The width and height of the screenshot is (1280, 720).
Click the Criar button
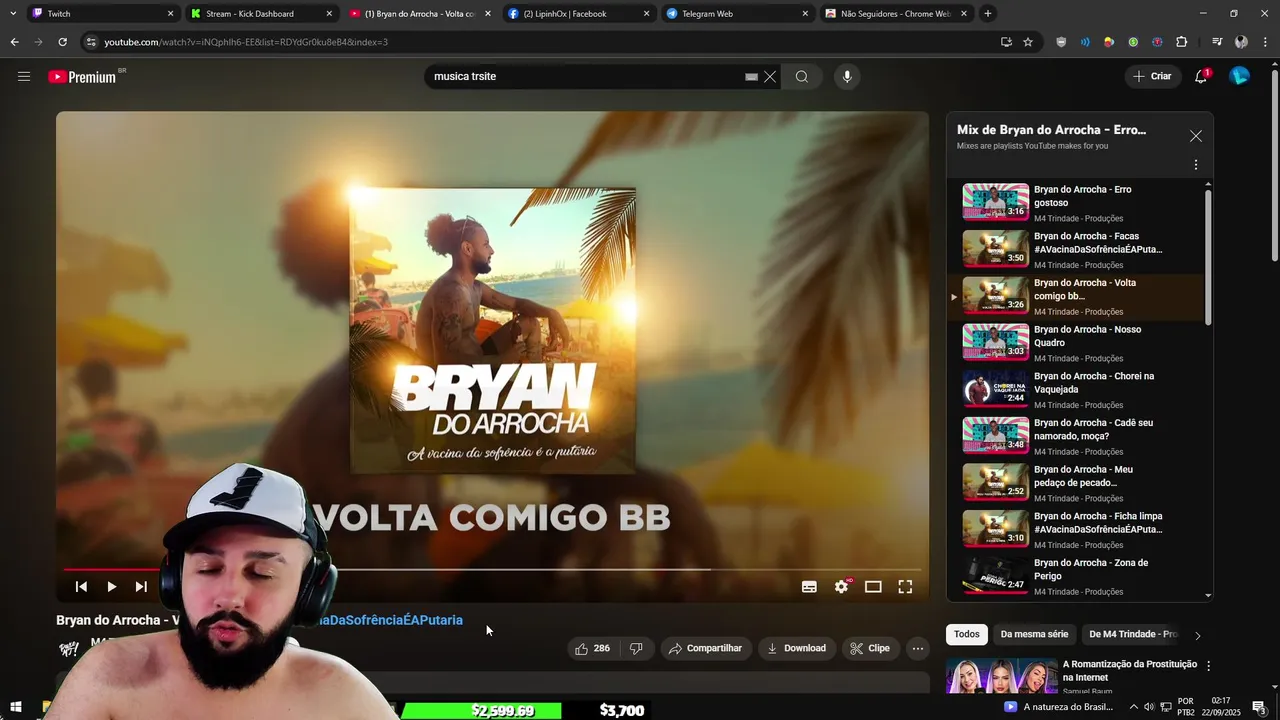1152,76
